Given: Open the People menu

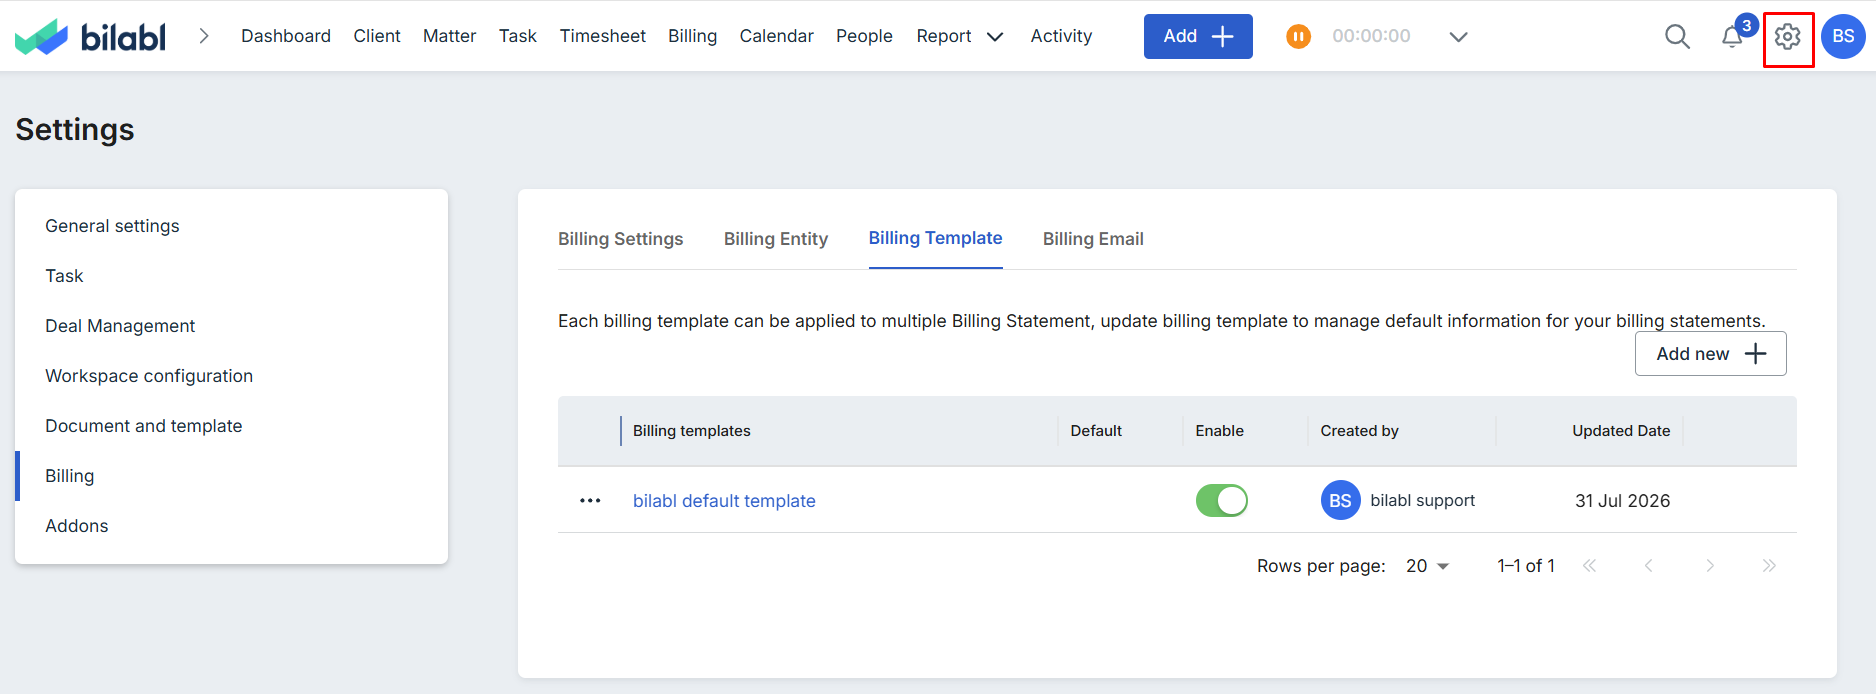Looking at the screenshot, I should (865, 36).
